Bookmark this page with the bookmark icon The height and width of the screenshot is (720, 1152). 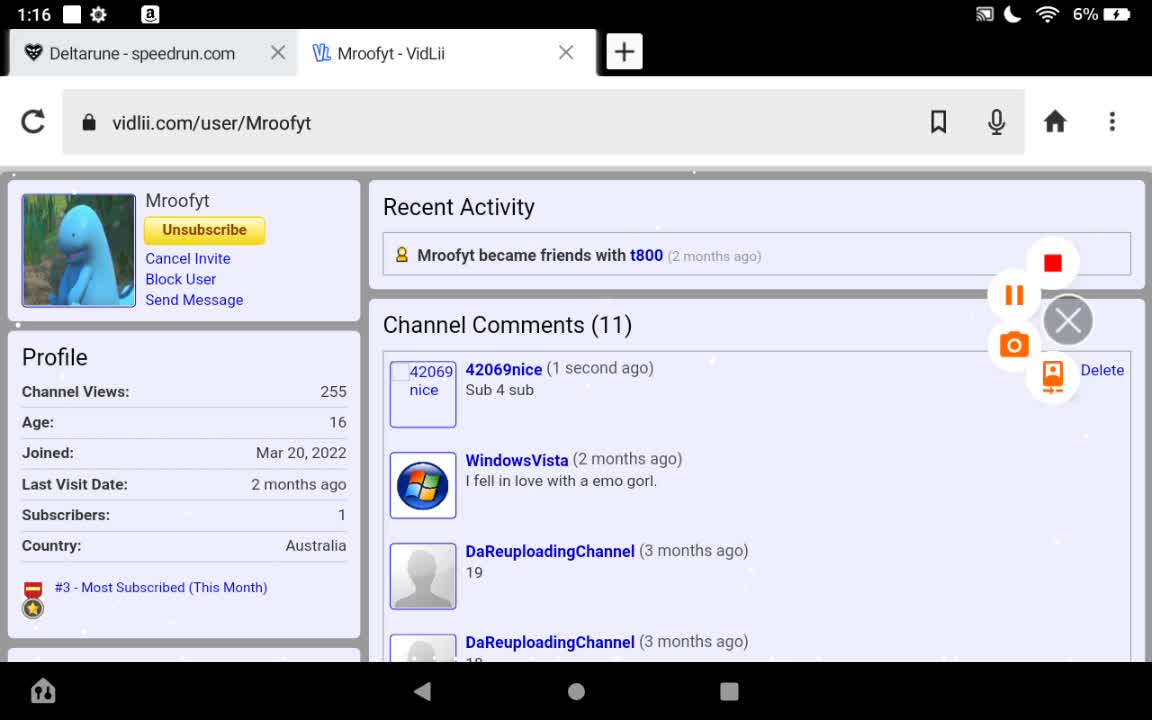coord(938,122)
